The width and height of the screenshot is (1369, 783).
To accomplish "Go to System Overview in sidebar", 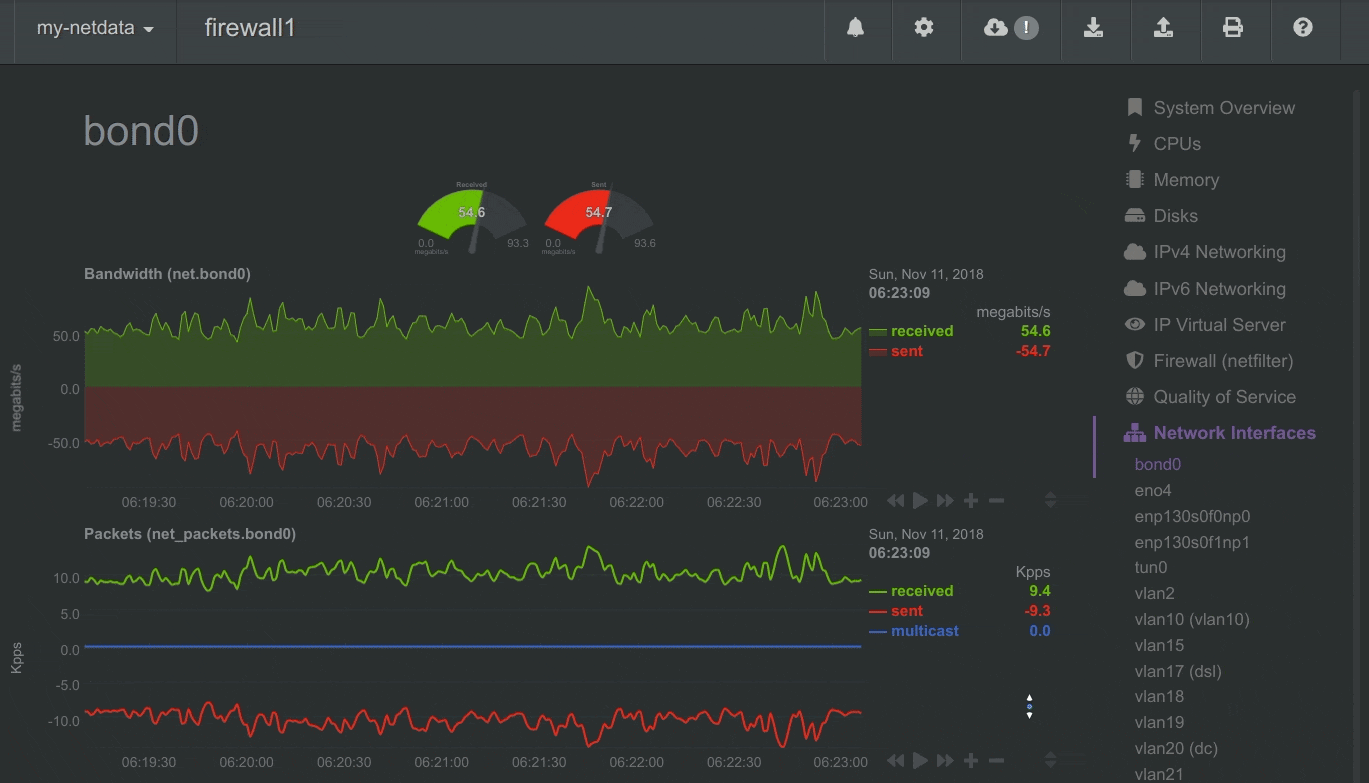I will pos(1223,108).
